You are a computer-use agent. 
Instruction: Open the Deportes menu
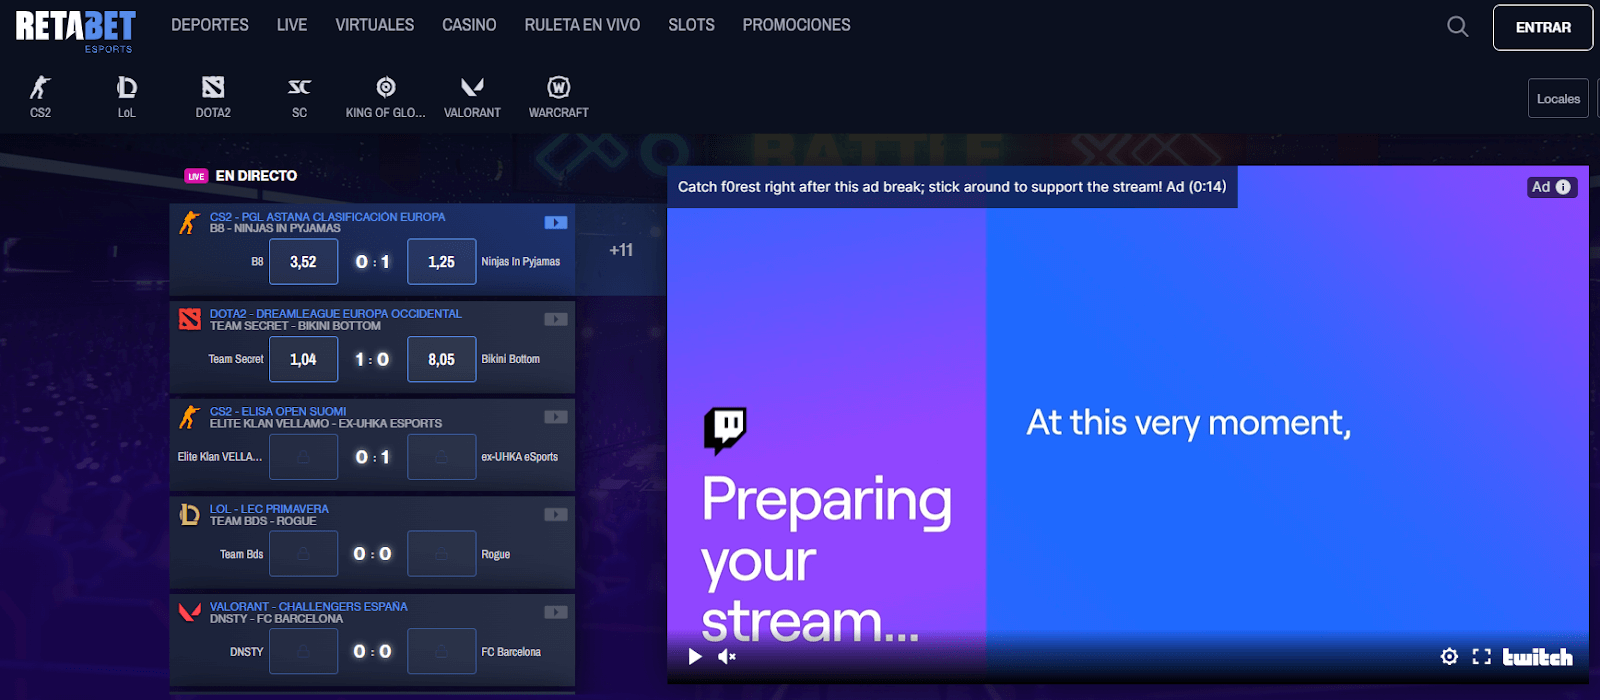click(x=210, y=25)
